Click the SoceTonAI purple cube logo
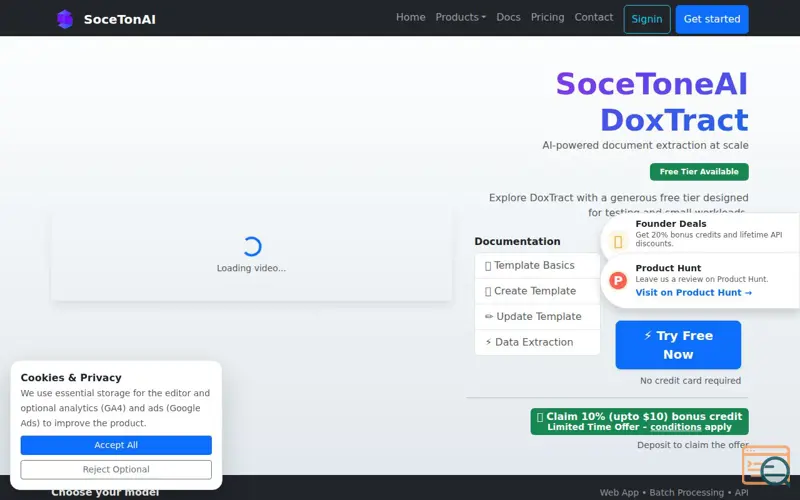 (65, 19)
